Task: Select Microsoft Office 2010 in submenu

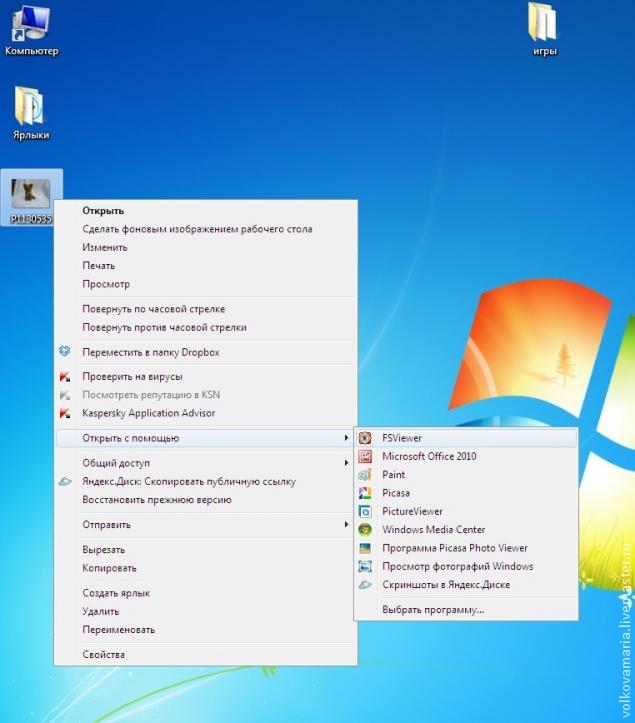Action: point(429,456)
